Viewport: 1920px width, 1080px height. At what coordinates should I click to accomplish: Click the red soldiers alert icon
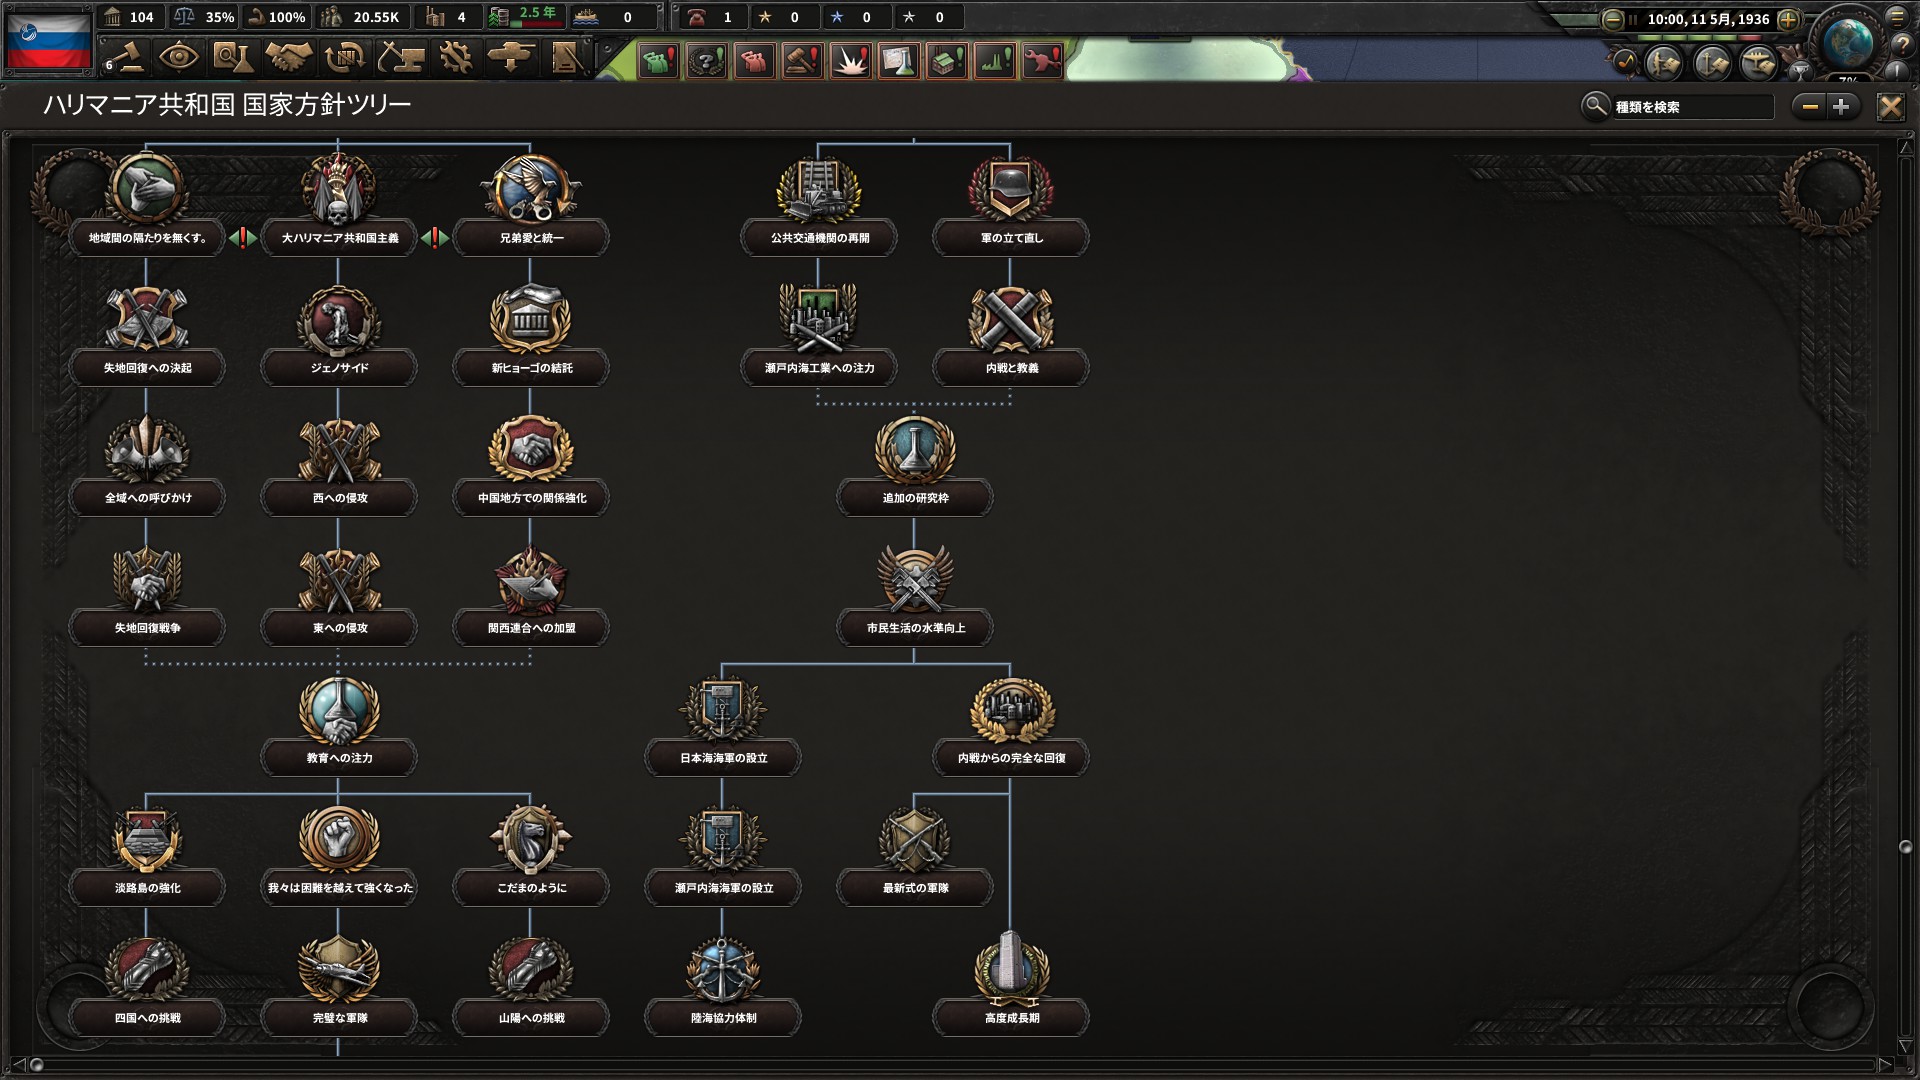[x=754, y=61]
